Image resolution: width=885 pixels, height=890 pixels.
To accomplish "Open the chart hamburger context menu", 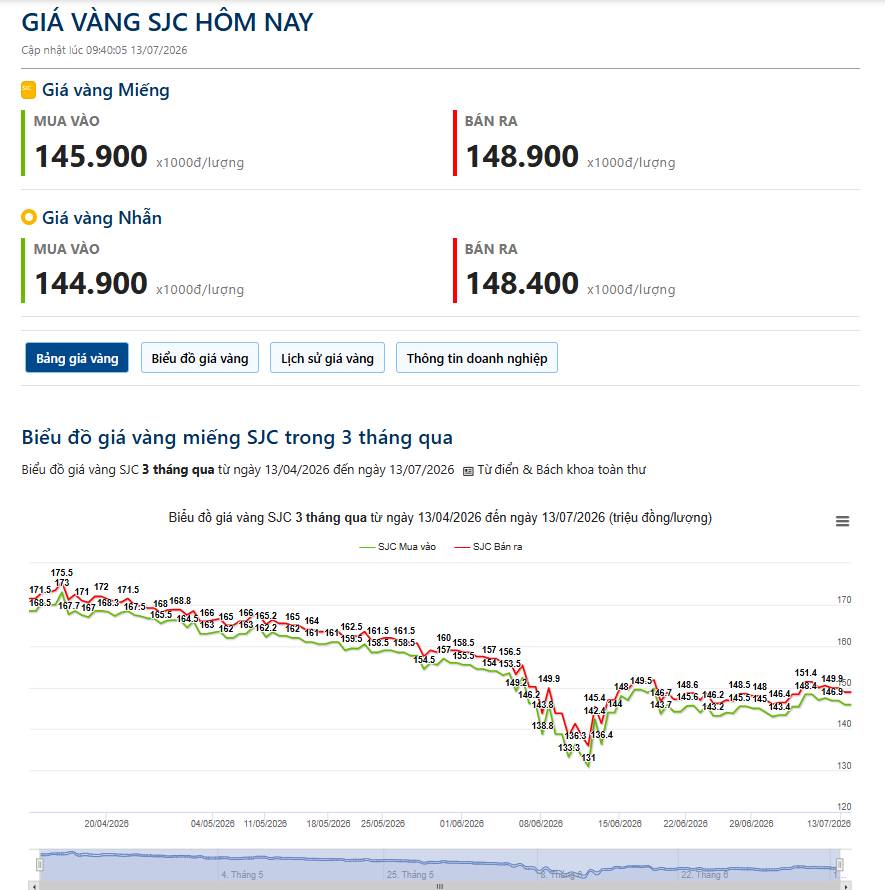I will (842, 521).
